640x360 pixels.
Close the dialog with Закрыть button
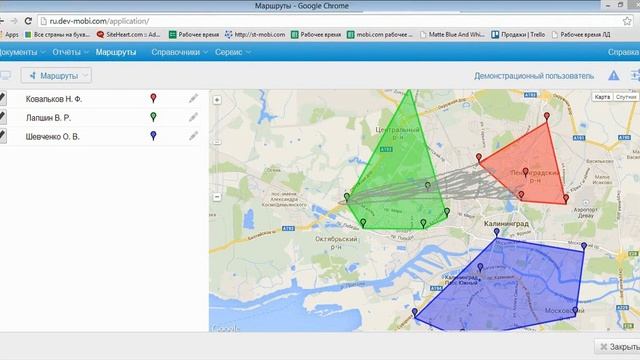(617, 347)
